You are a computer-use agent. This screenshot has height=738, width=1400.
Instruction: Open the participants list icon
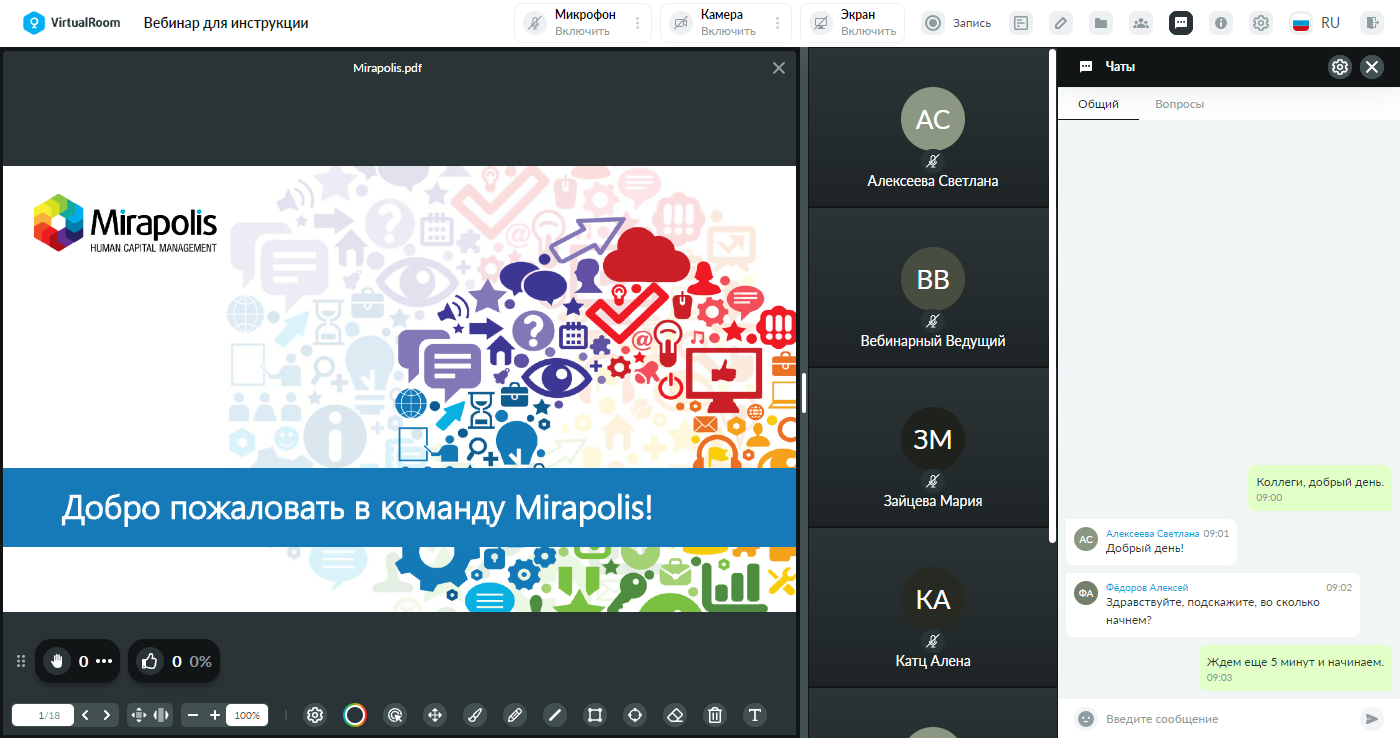pos(1141,23)
